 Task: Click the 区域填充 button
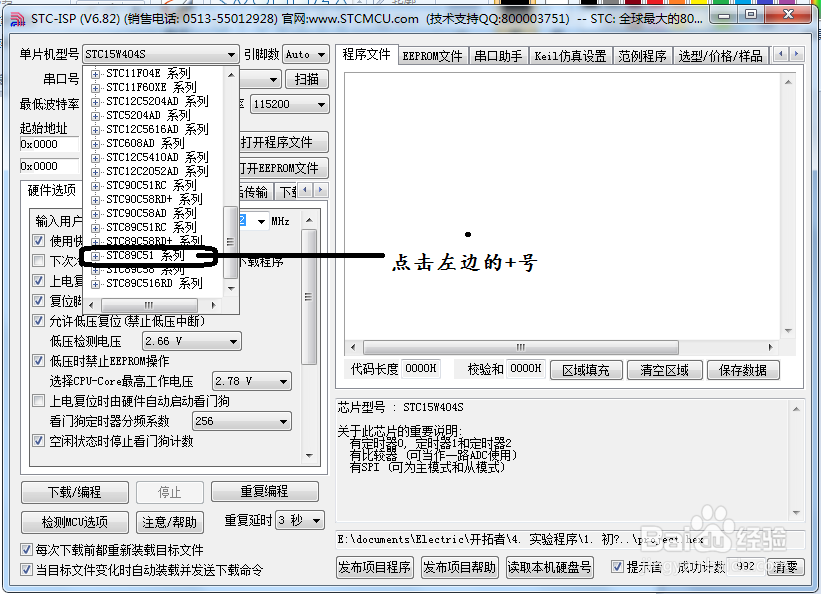[586, 370]
